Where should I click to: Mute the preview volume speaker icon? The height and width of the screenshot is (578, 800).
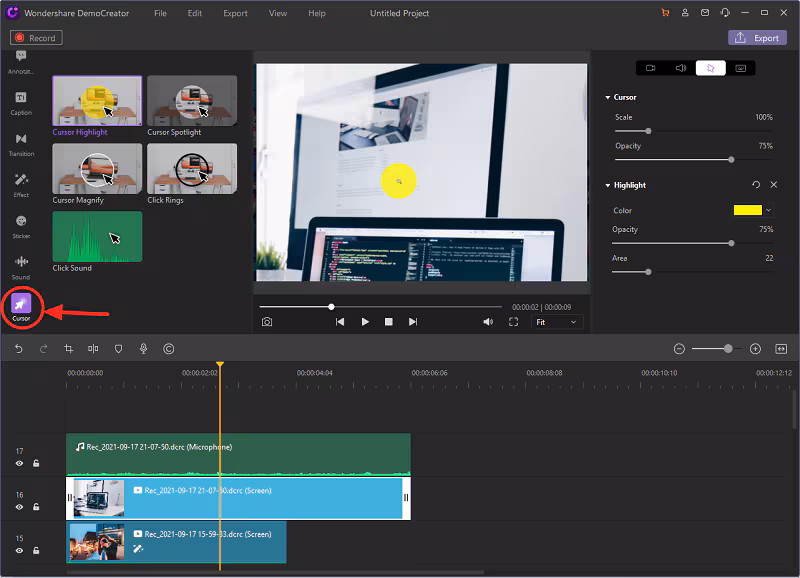click(488, 322)
